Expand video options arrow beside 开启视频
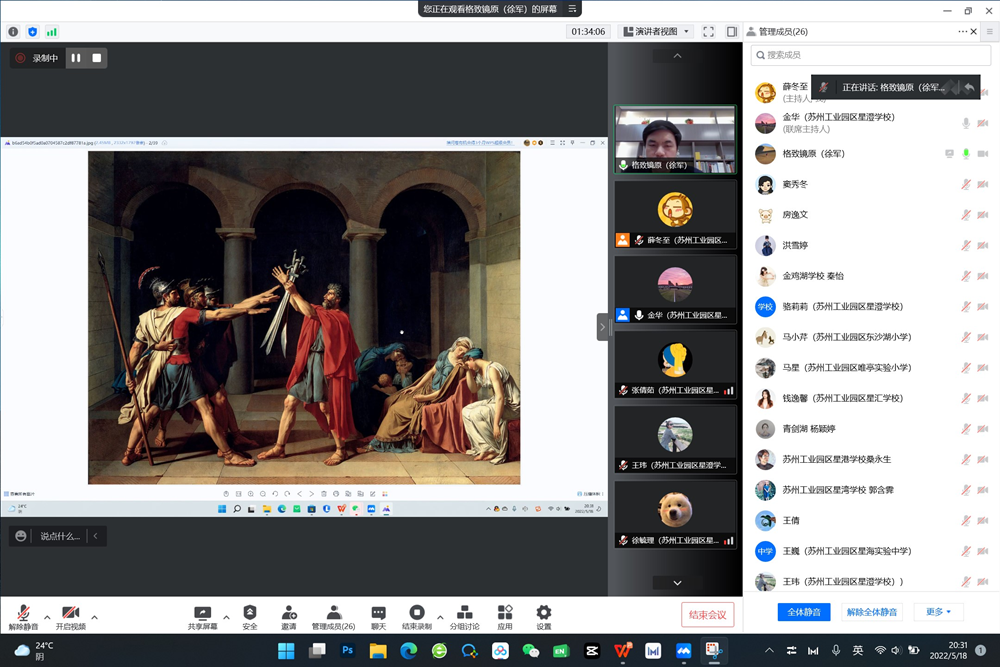The width and height of the screenshot is (1000, 667). point(94,617)
